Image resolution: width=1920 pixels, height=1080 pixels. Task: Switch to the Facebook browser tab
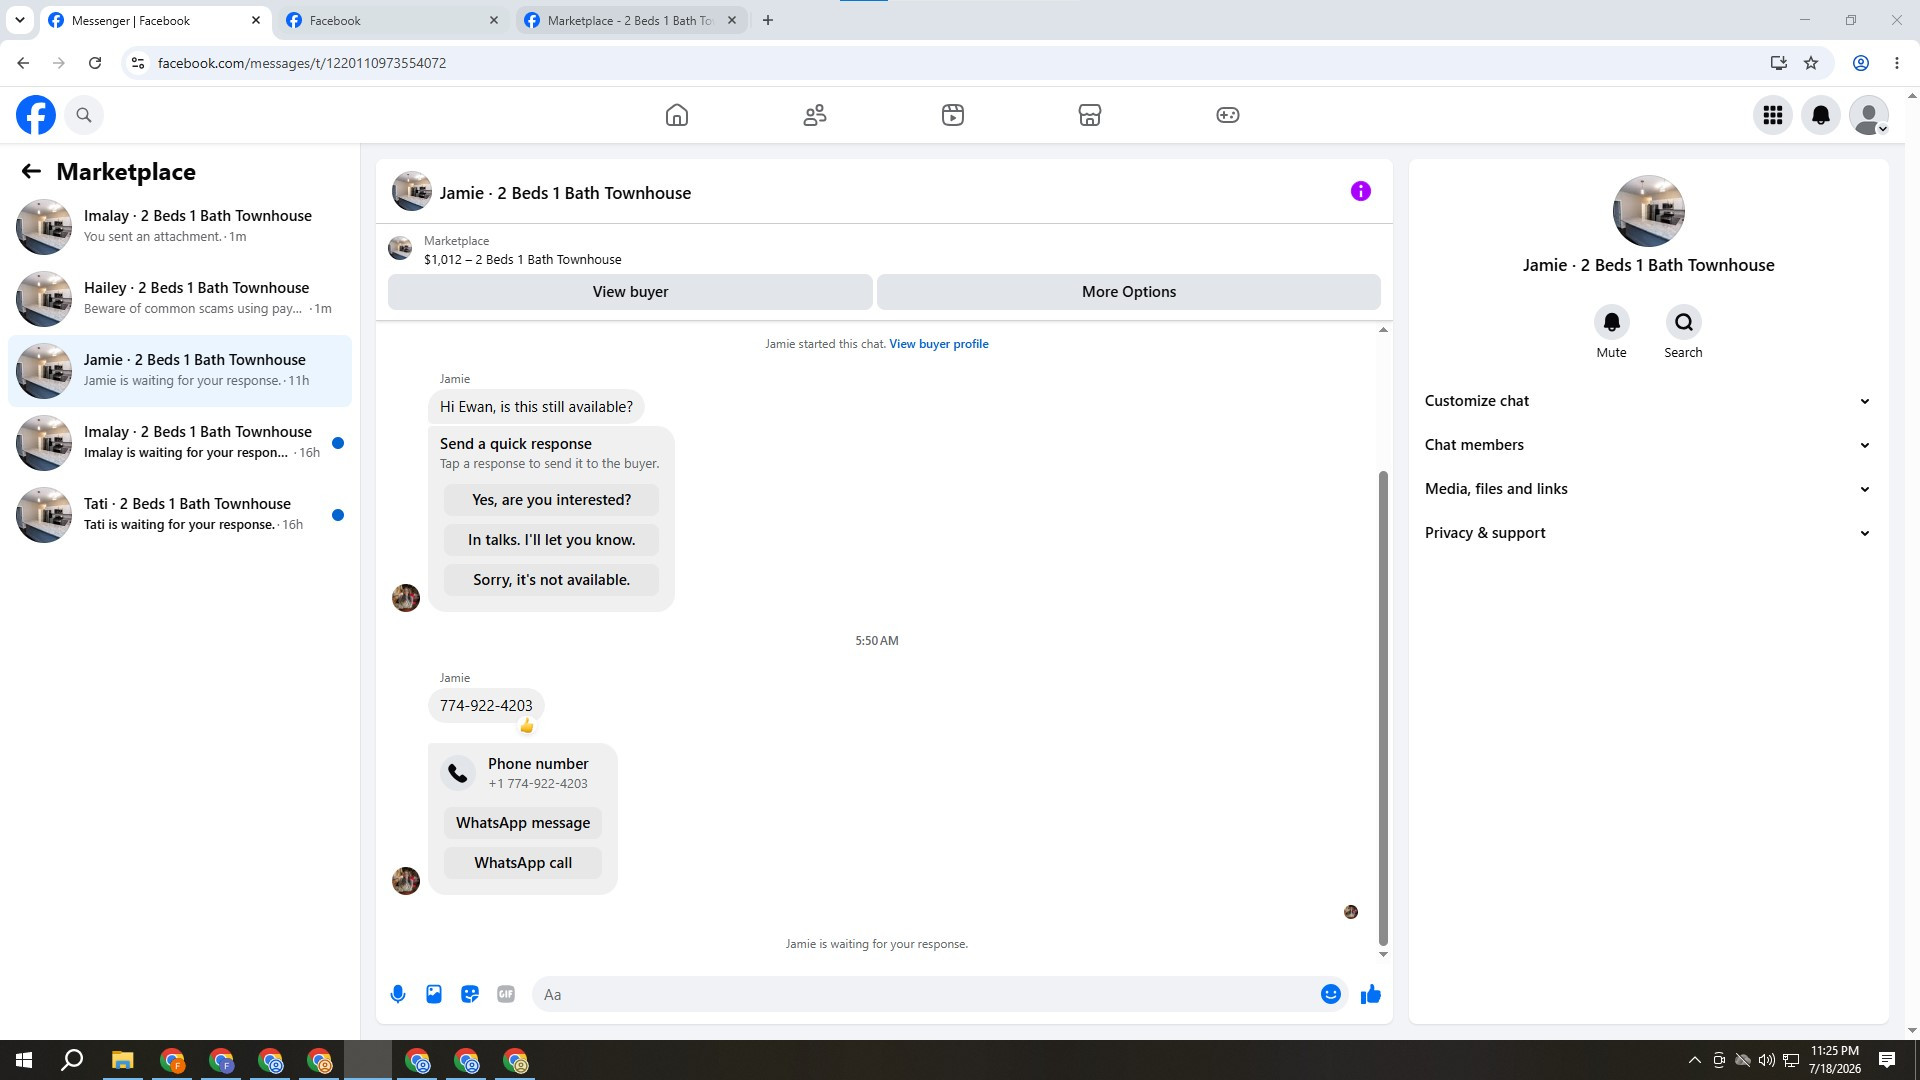392,20
